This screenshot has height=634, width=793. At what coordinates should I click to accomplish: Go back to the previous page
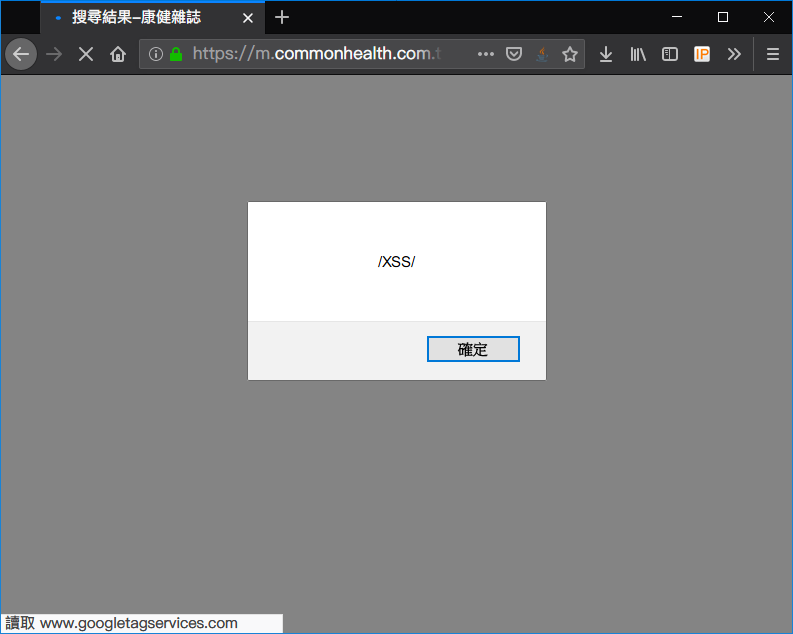click(x=21, y=54)
